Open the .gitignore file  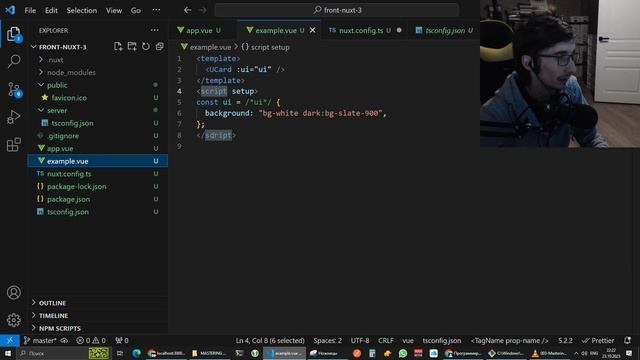click(x=63, y=136)
